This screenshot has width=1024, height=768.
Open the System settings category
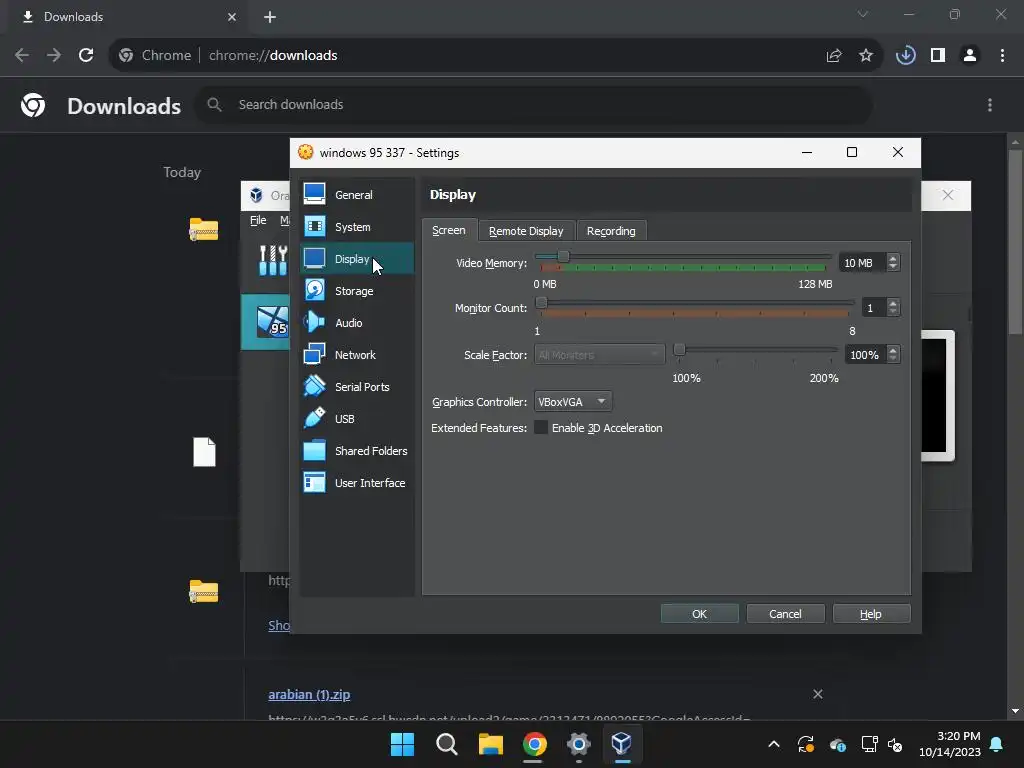pos(357,227)
